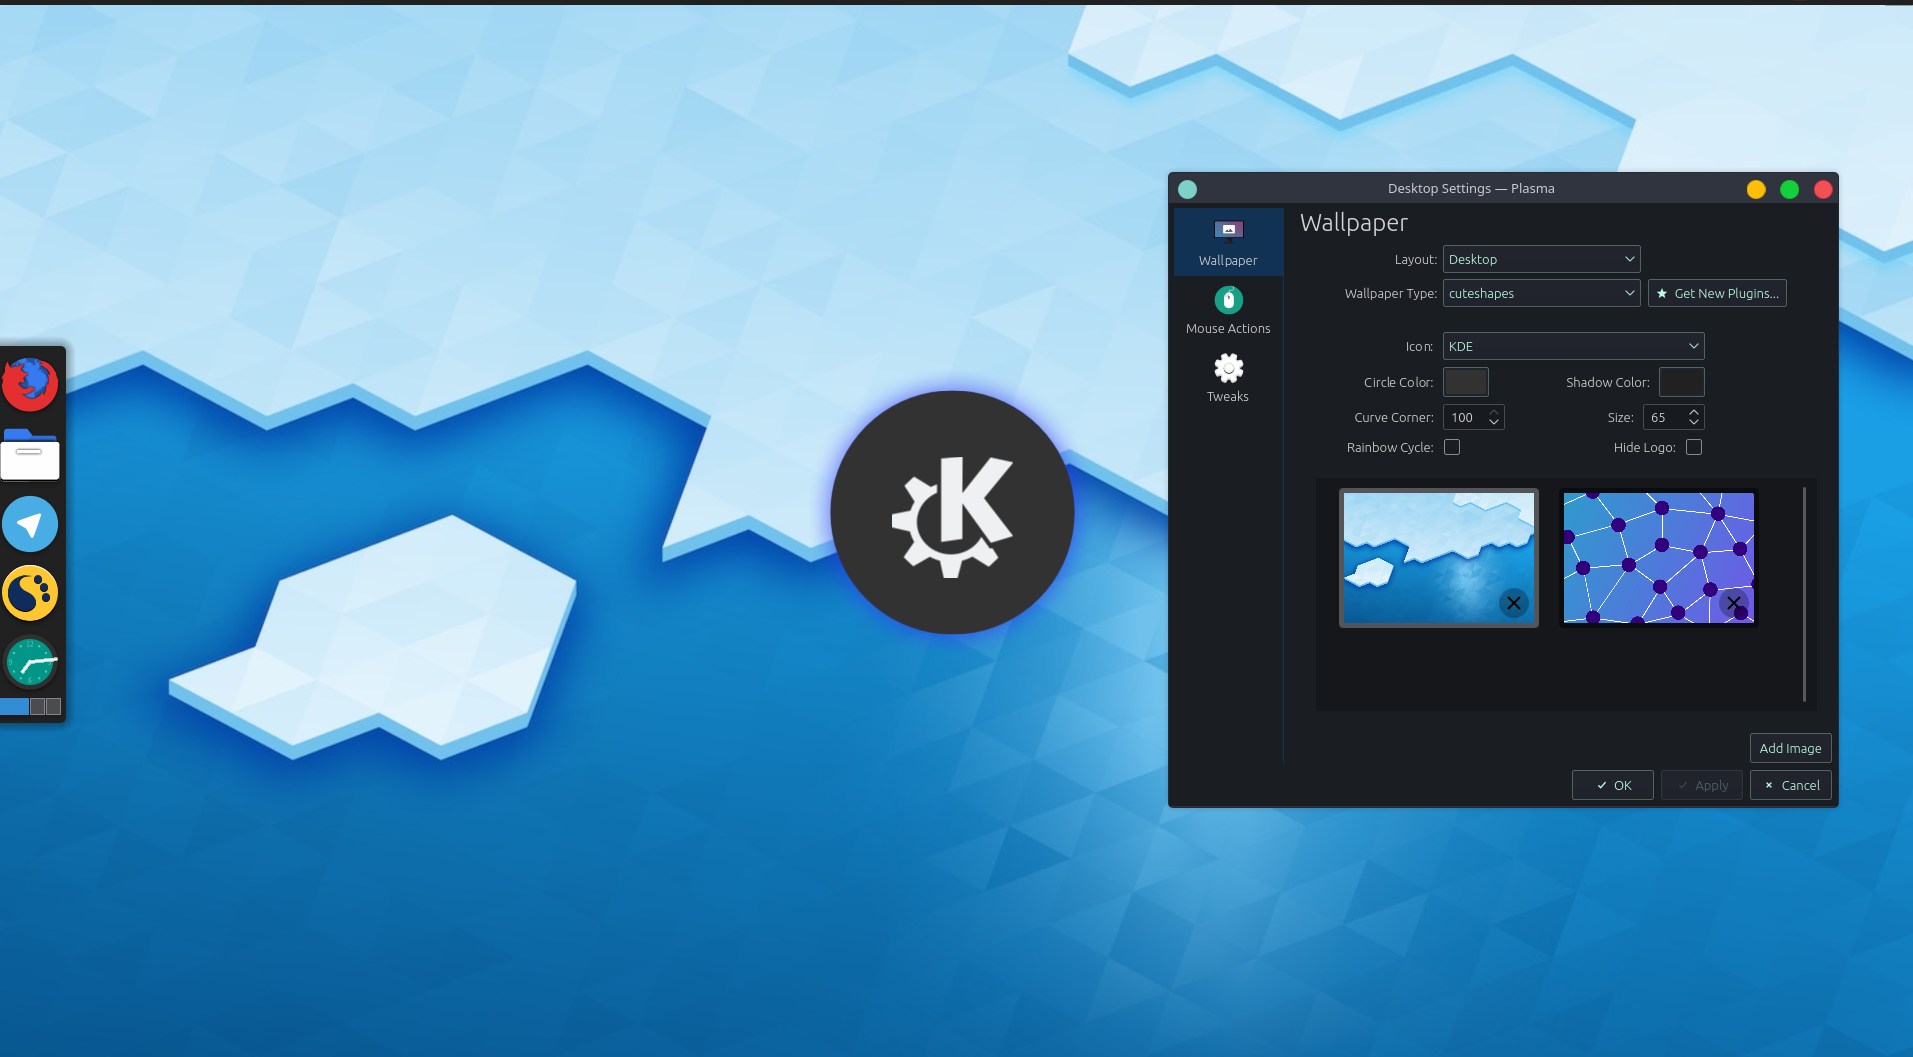Open the Icon dropdown showing KDE
Screen dimensions: 1913x1057
click(1573, 346)
